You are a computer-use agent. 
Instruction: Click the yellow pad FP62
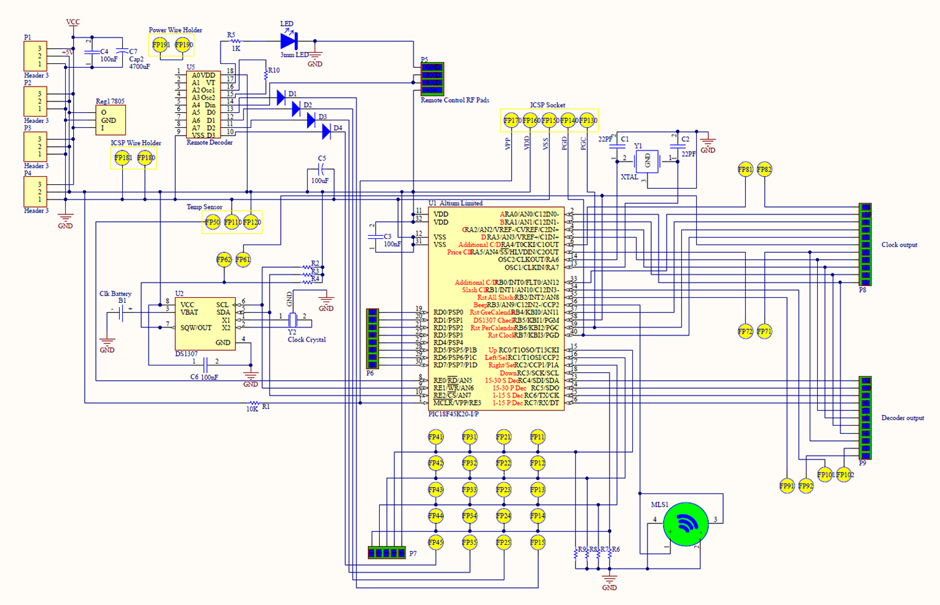[x=224, y=260]
